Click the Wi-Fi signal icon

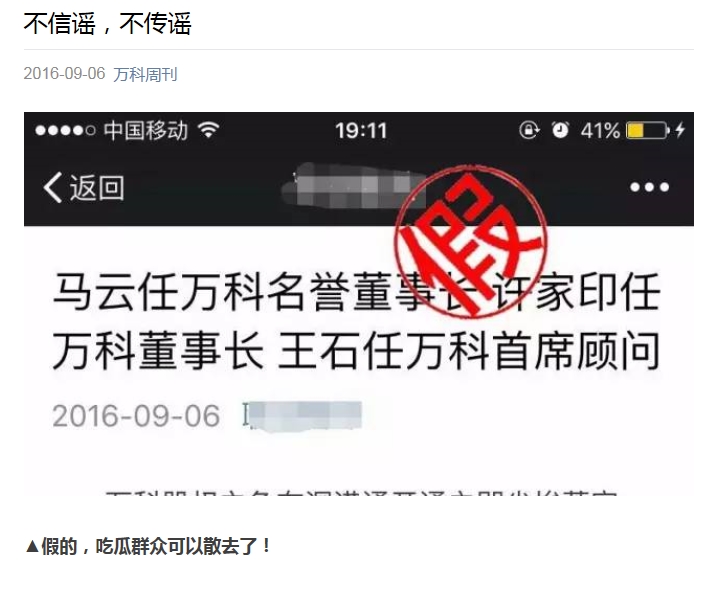[x=209, y=130]
